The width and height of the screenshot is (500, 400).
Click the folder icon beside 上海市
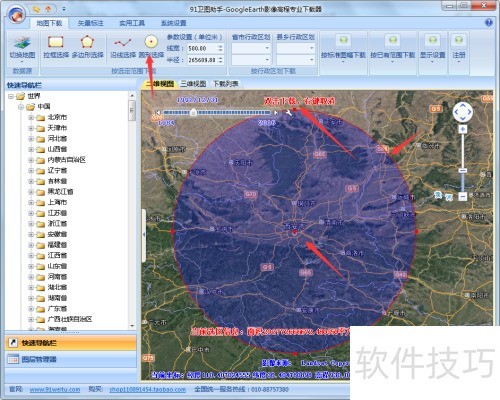tap(41, 203)
